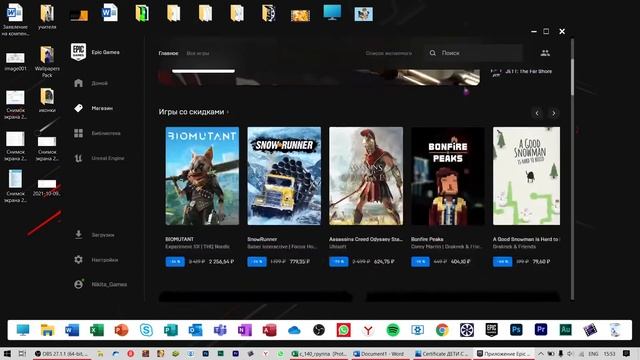Open the Bonfire Peaks game cover
This screenshot has width=640, height=360.
pos(448,176)
